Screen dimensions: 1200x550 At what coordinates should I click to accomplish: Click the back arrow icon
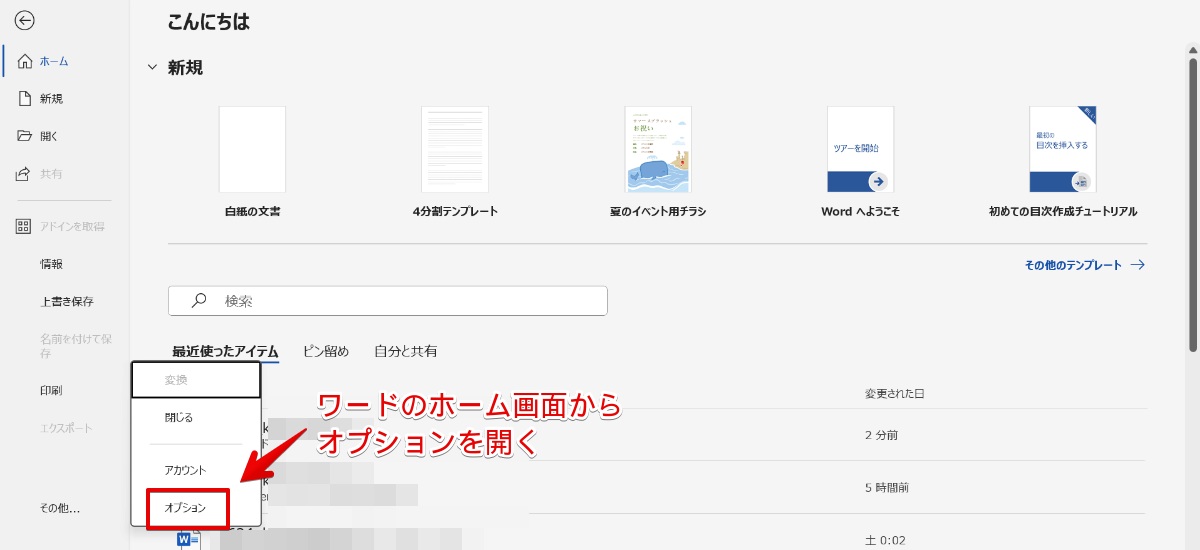25,20
